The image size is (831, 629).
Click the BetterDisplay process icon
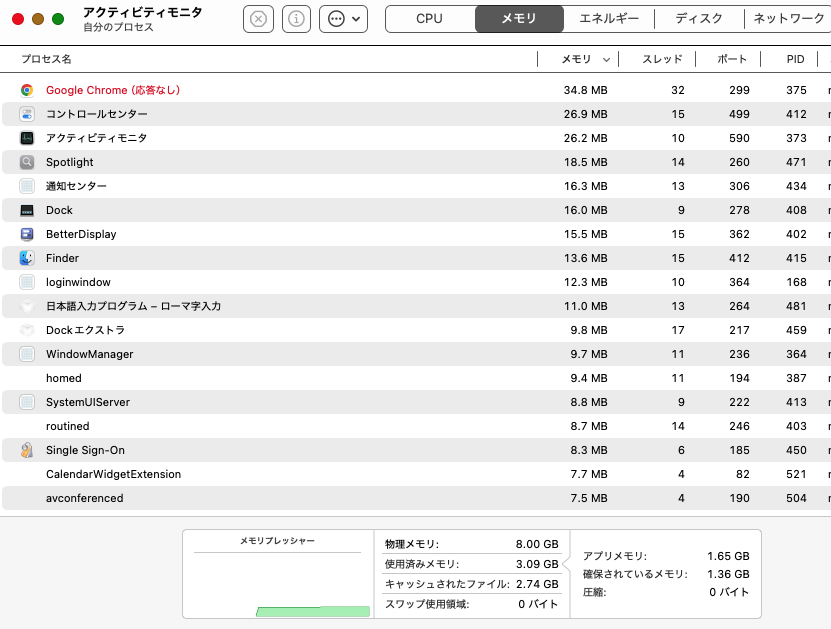[x=27, y=234]
